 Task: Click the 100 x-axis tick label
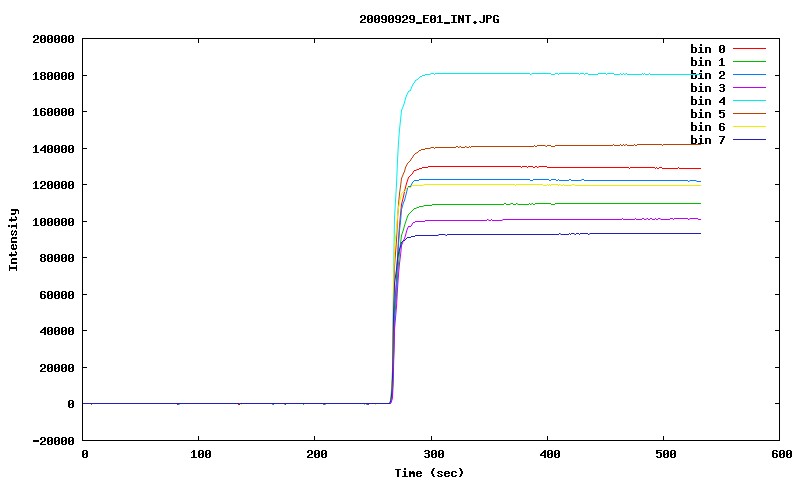[x=201, y=454]
